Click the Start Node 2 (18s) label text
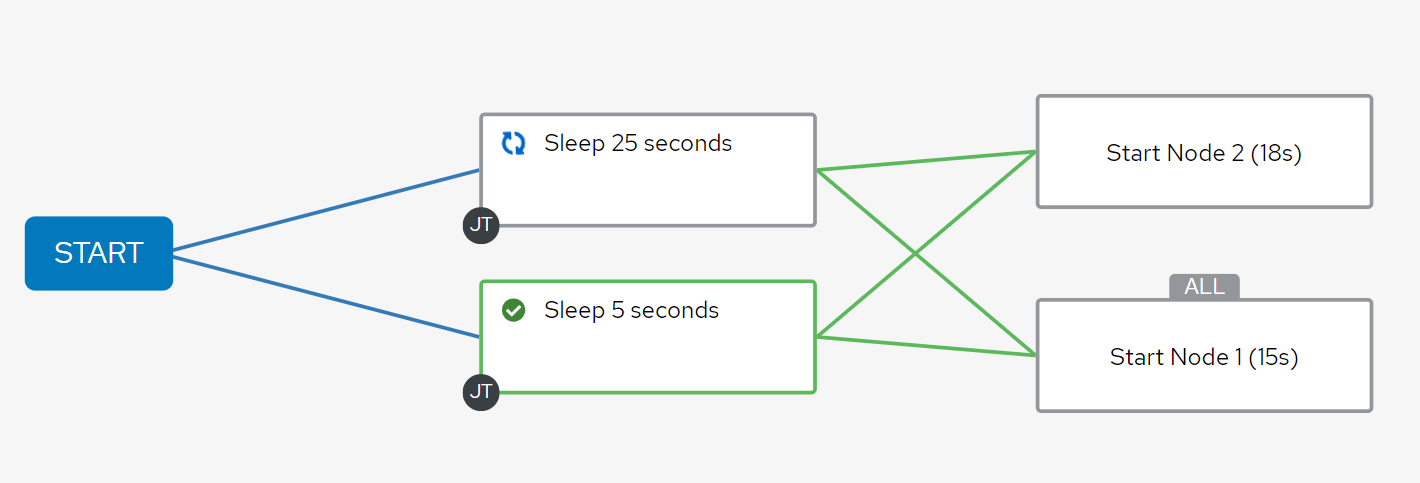1420x483 pixels. coord(1204,153)
